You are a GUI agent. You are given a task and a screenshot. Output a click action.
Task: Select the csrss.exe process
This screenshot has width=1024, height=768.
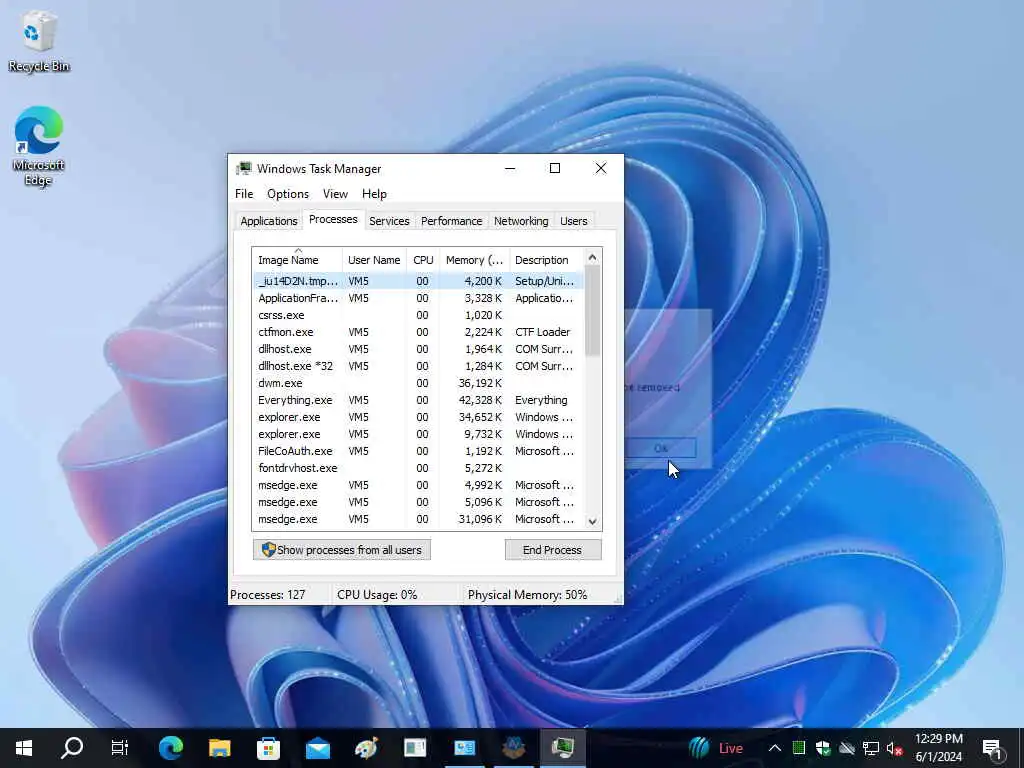[418, 315]
